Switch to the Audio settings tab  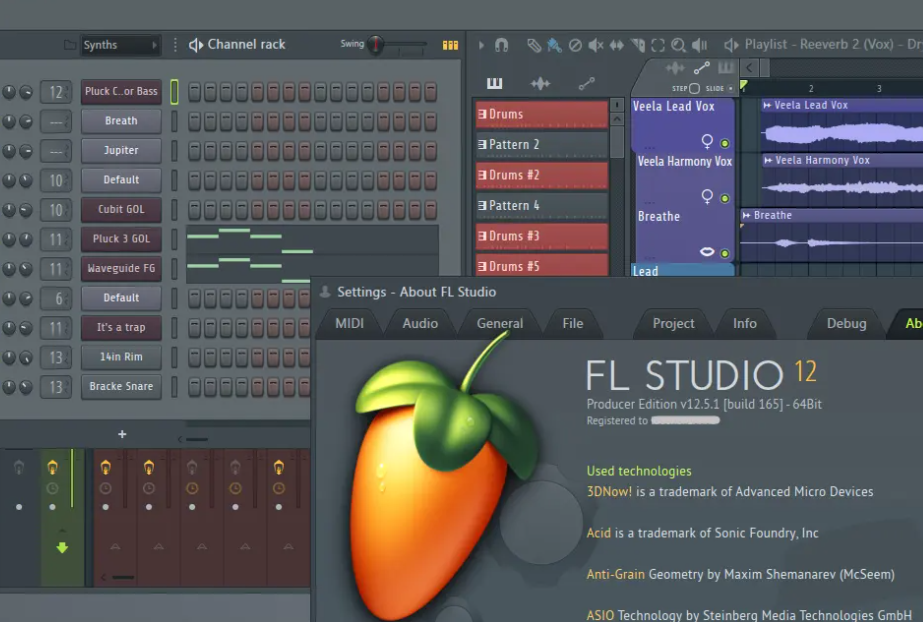coord(420,324)
